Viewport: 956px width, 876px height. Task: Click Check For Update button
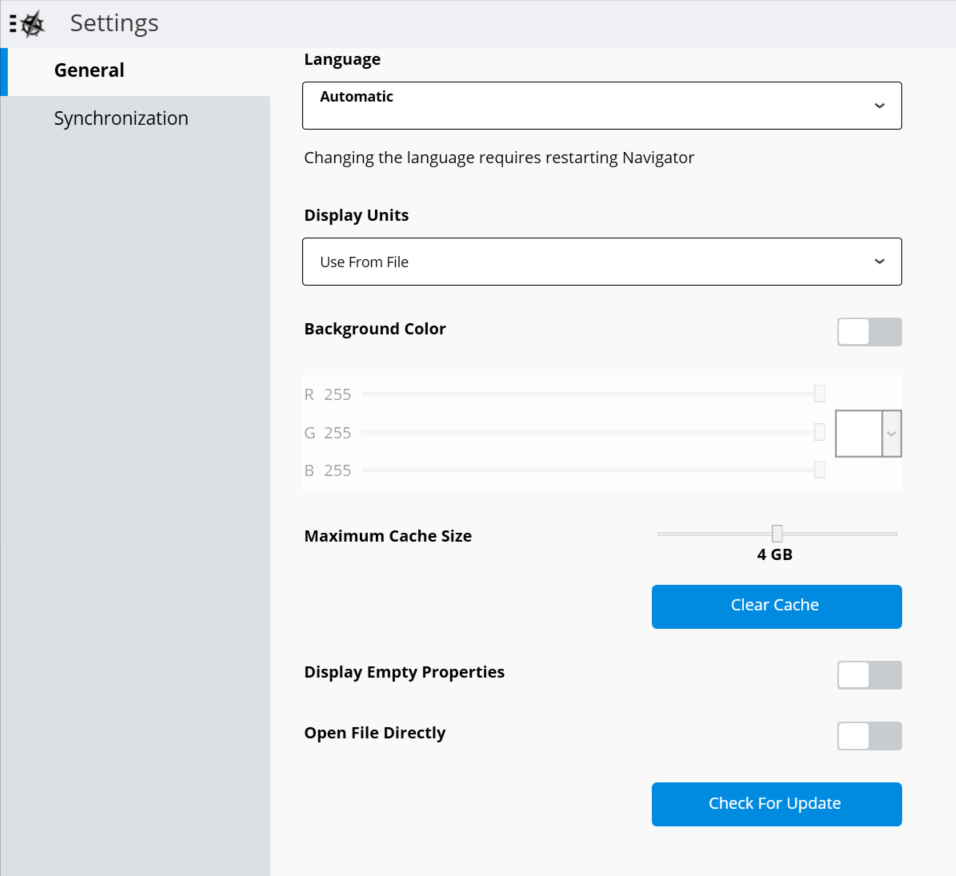777,804
